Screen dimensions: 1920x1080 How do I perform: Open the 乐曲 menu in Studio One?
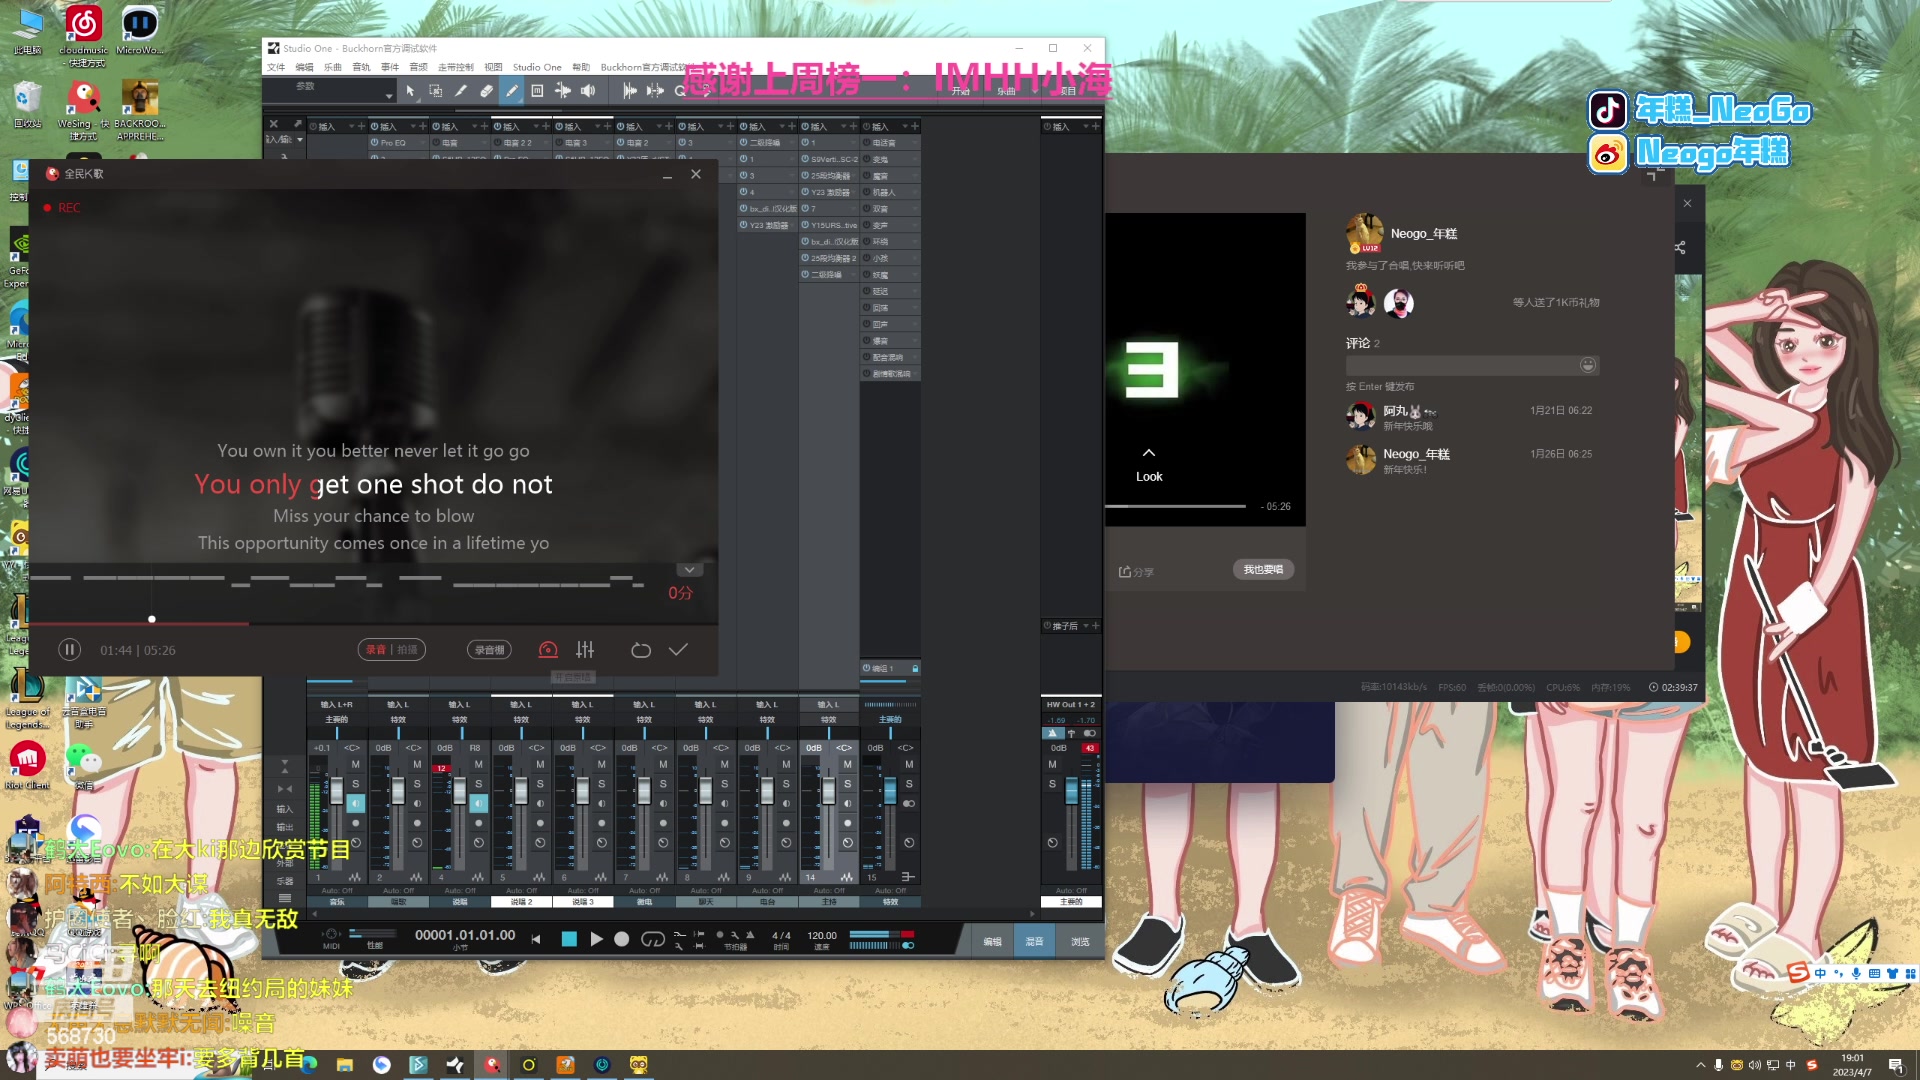click(333, 67)
